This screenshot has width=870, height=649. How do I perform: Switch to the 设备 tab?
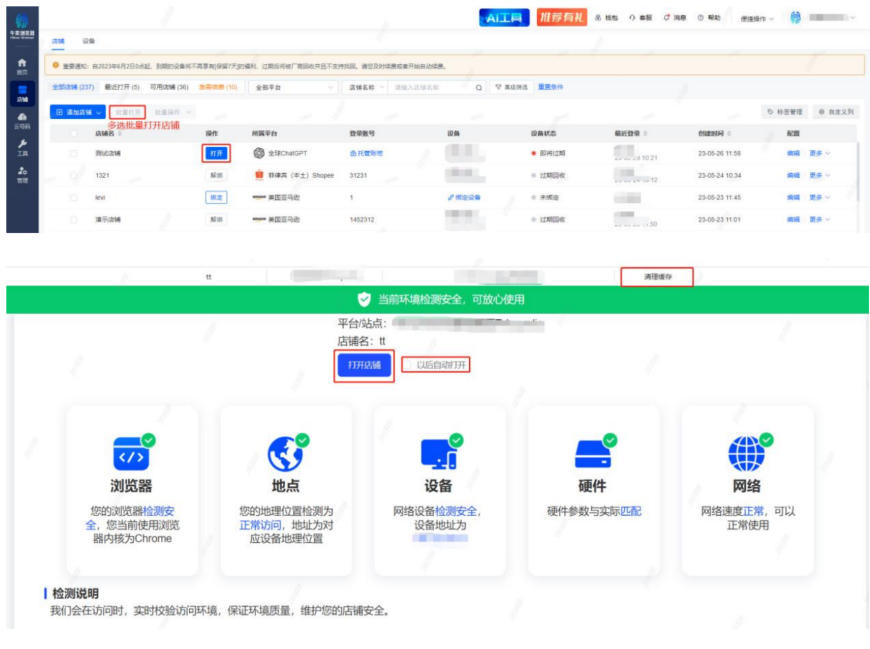[x=89, y=42]
